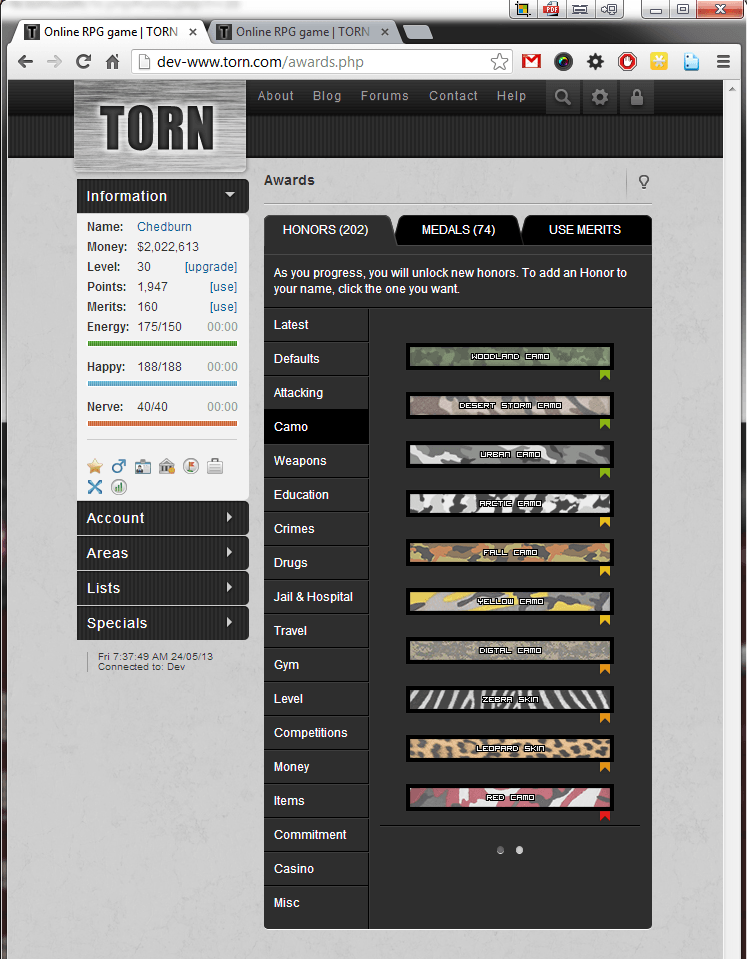Open the Attacking honors category
The image size is (747, 959).
point(316,393)
